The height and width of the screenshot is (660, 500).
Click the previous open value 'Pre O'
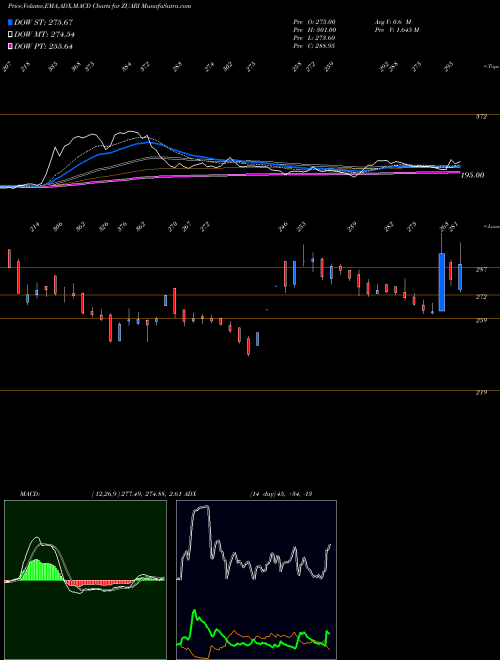314,22
